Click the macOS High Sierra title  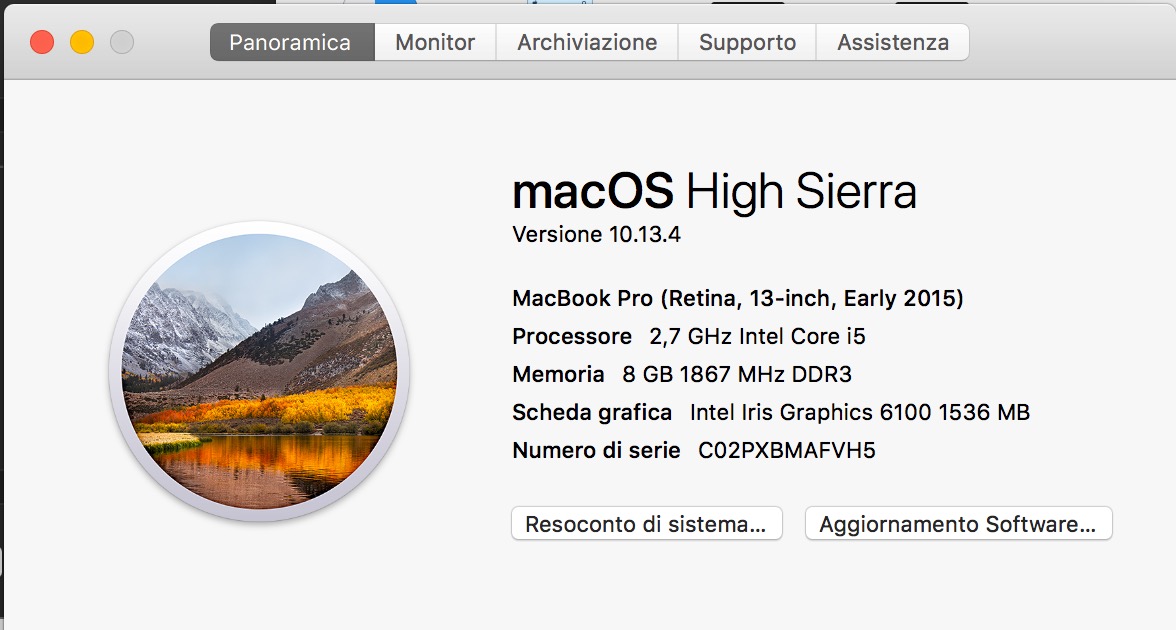click(x=714, y=190)
